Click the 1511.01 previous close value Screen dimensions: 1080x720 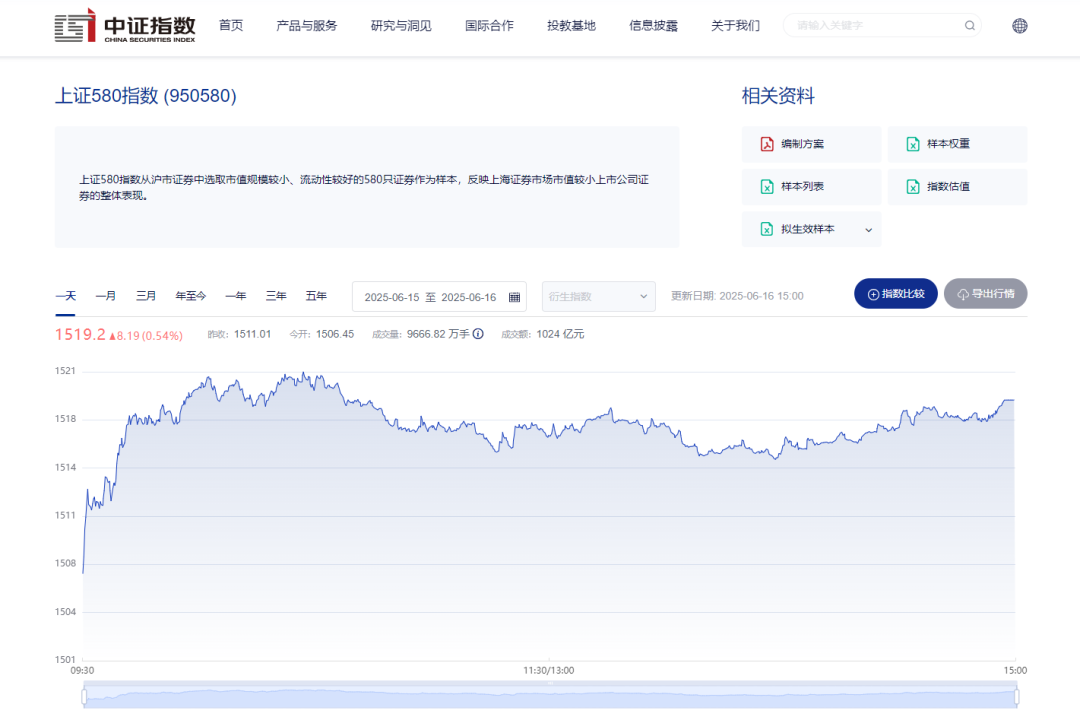pyautogui.click(x=252, y=334)
